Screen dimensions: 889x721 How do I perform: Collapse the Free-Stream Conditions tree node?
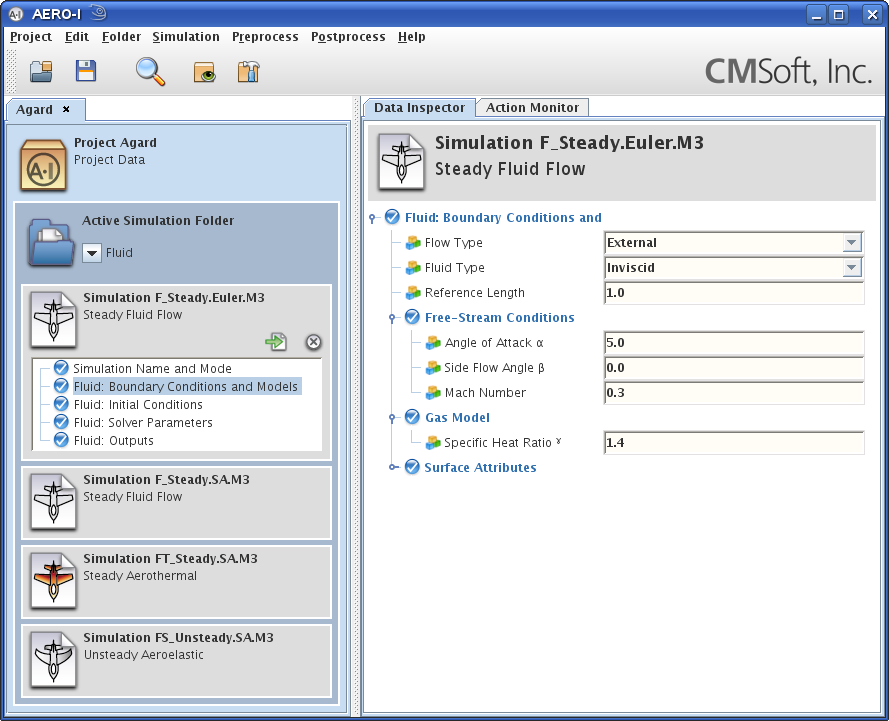coord(392,317)
